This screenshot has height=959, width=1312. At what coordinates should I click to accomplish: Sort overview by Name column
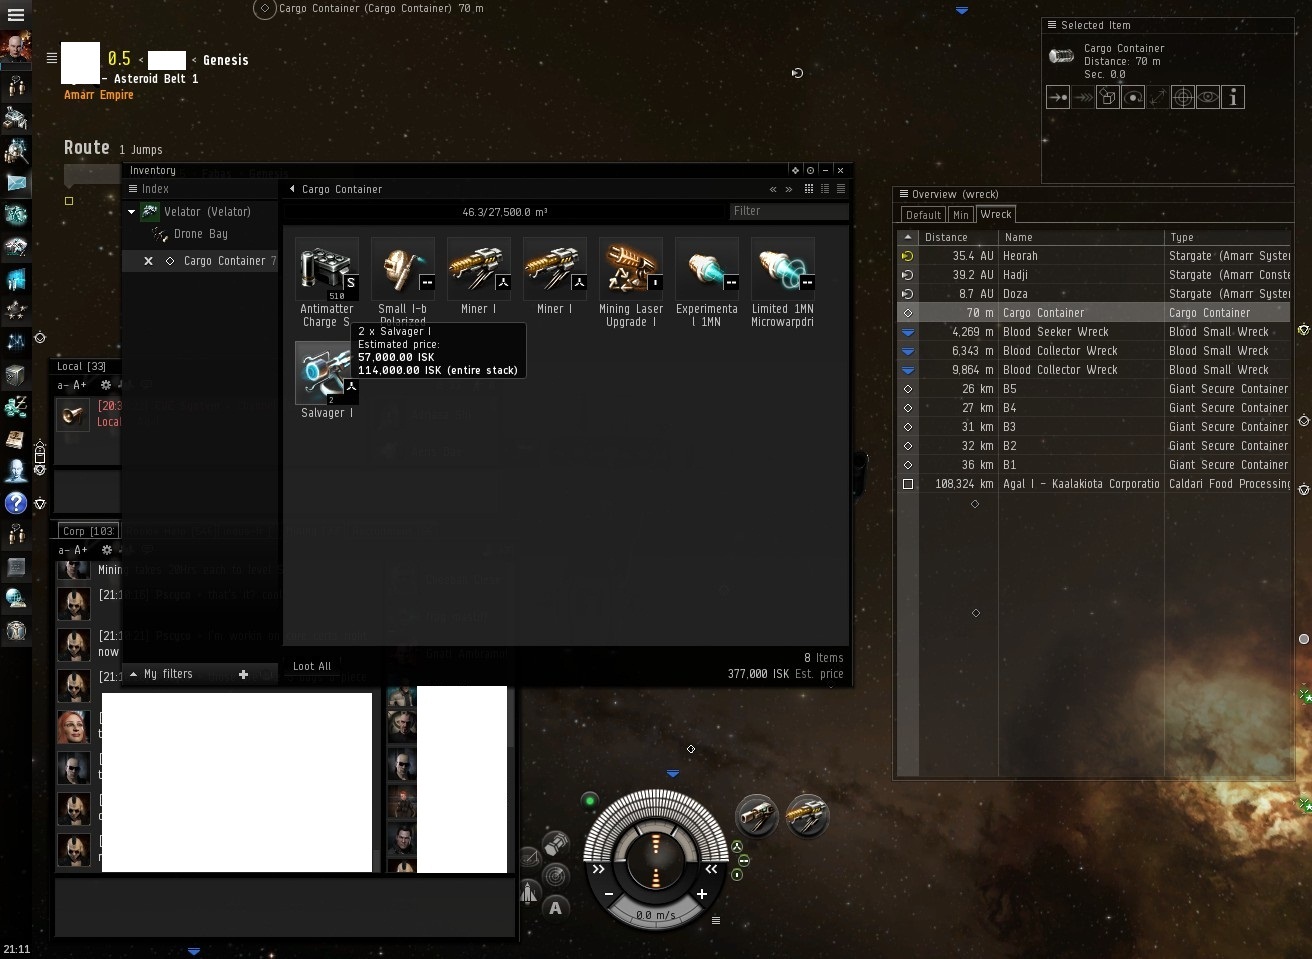pyautogui.click(x=1082, y=237)
